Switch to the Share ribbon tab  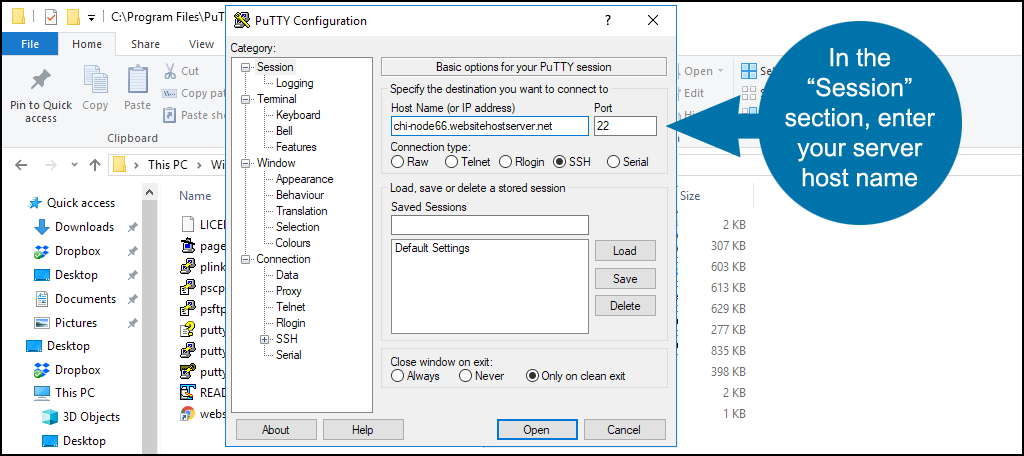tap(145, 44)
